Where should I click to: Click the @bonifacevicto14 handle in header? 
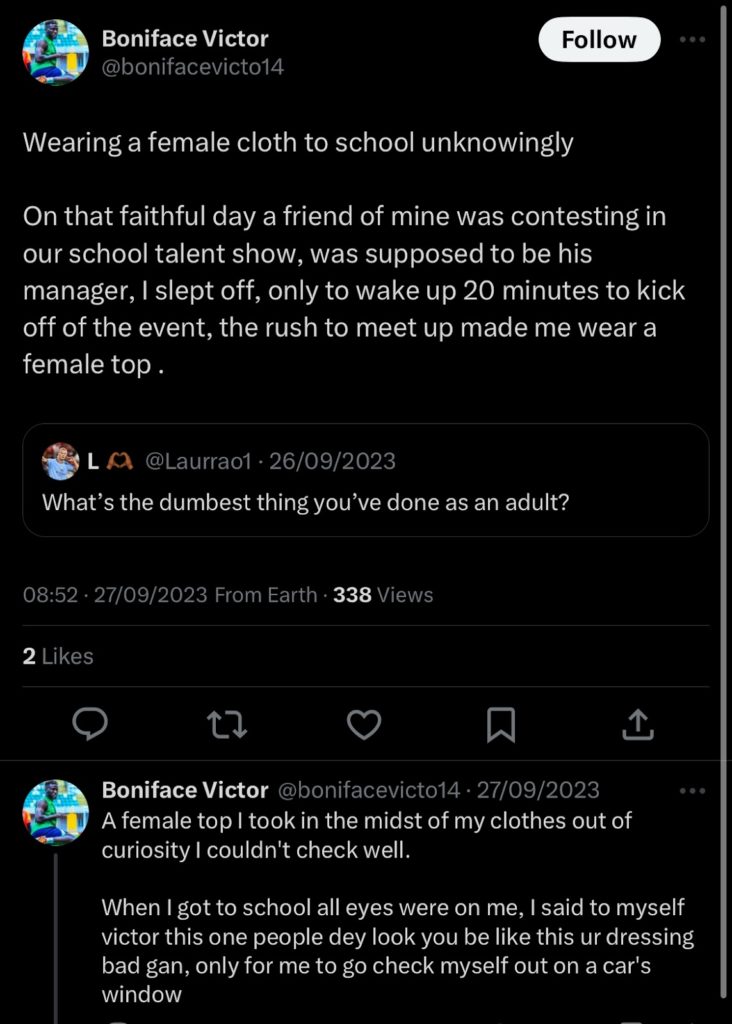coord(193,69)
